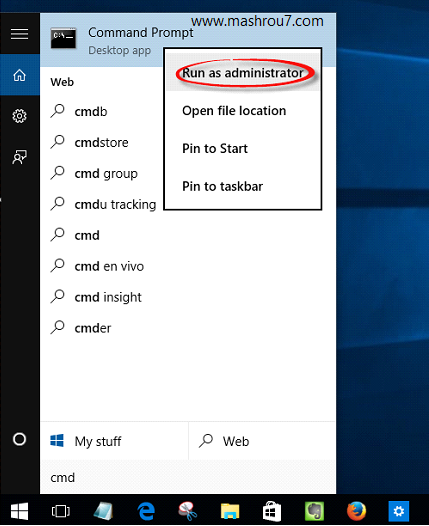429x526 pixels.
Task: Click the Command Prompt app icon
Action: tap(63, 39)
